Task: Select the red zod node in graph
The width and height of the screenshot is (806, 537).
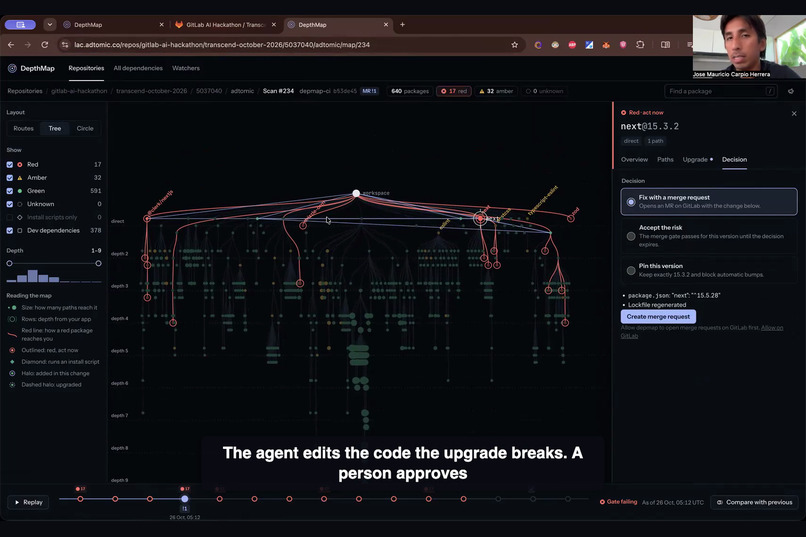Action: (x=571, y=218)
